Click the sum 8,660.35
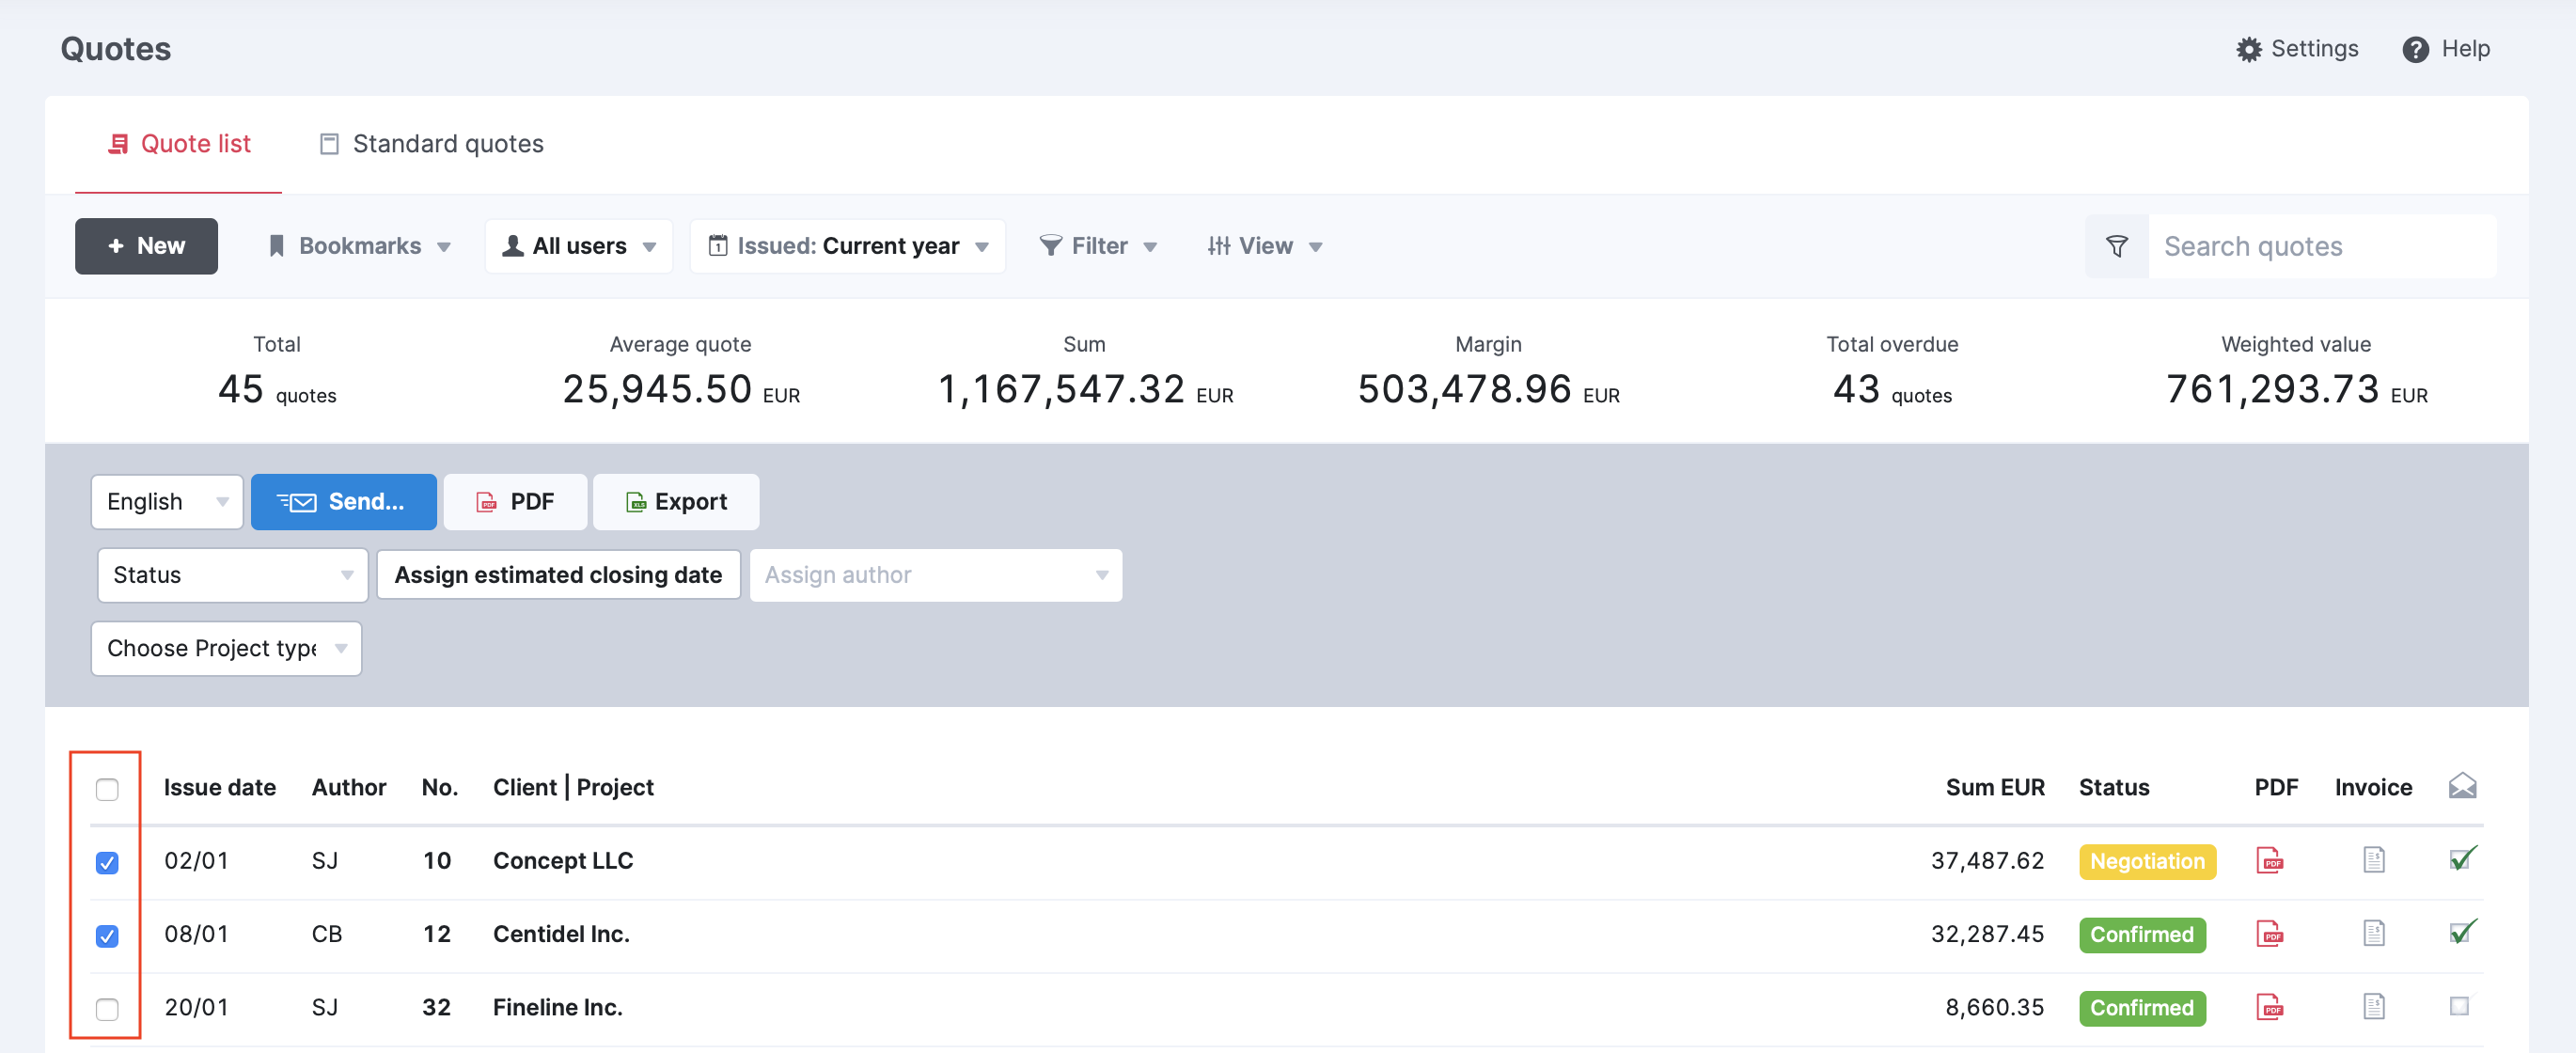The image size is (2576, 1053). [x=1994, y=1007]
